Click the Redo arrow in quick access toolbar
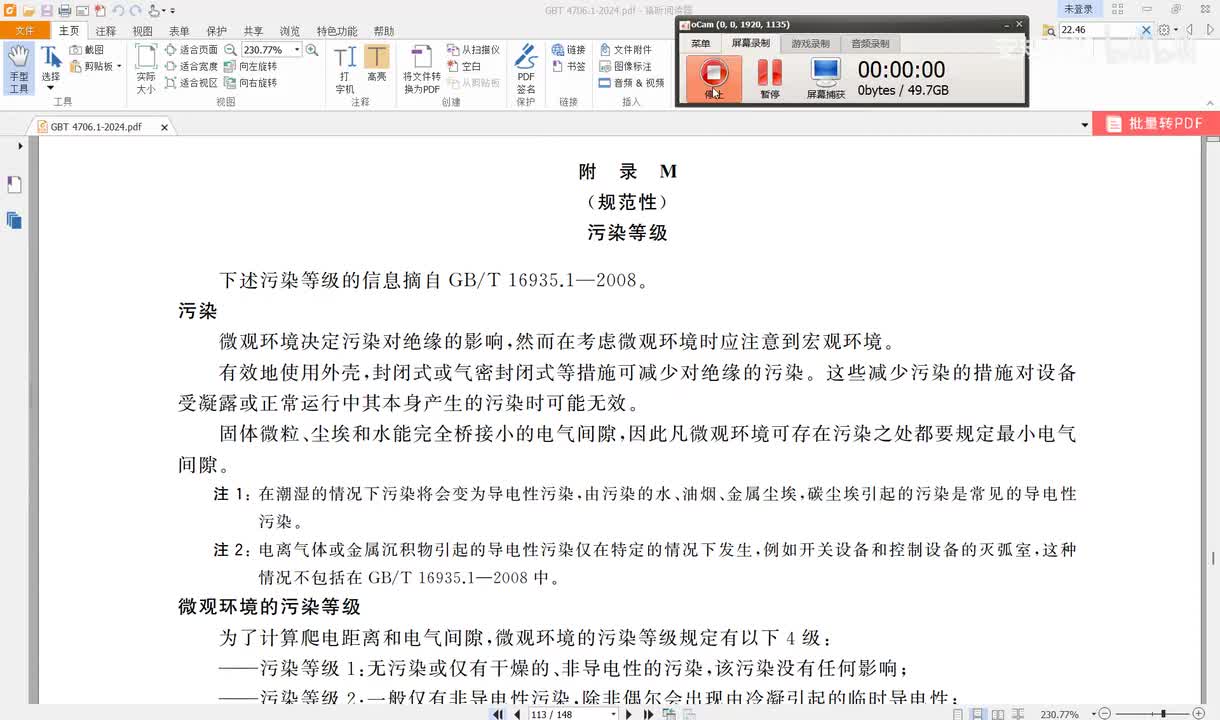Viewport: 1220px width, 720px height. tap(135, 10)
